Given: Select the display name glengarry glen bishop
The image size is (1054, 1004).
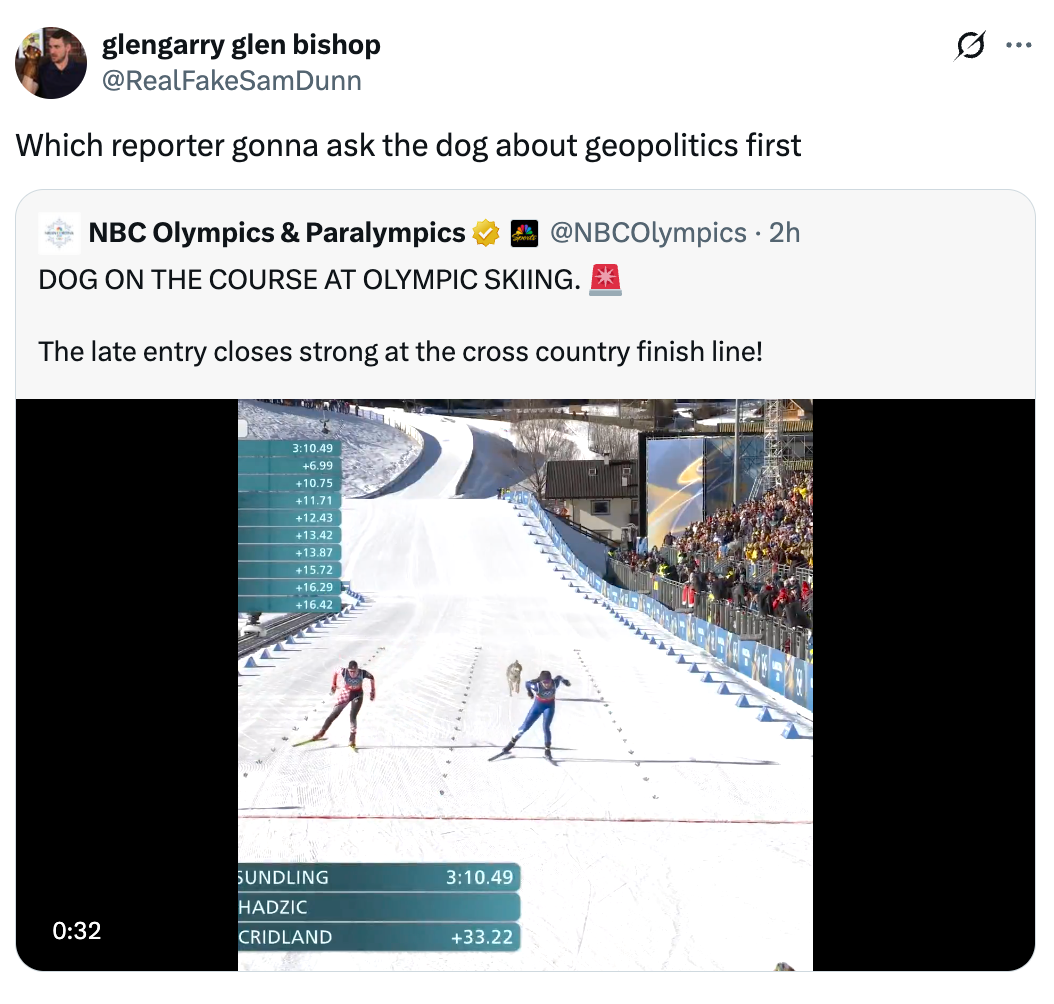Looking at the screenshot, I should point(241,44).
